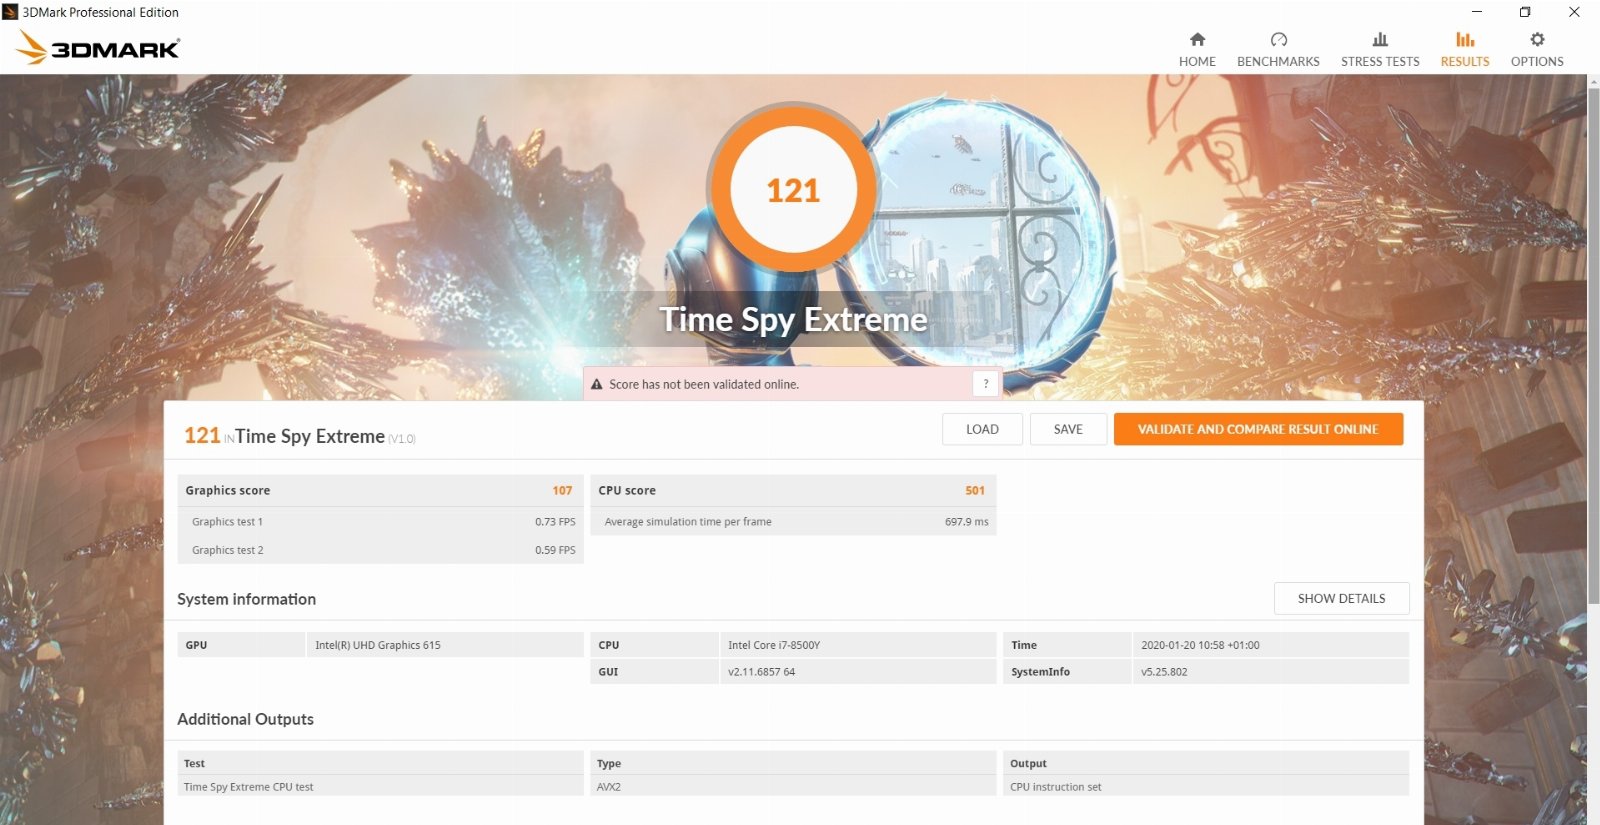Image resolution: width=1600 pixels, height=825 pixels.
Task: Click the Graphics score label
Action: tap(227, 490)
